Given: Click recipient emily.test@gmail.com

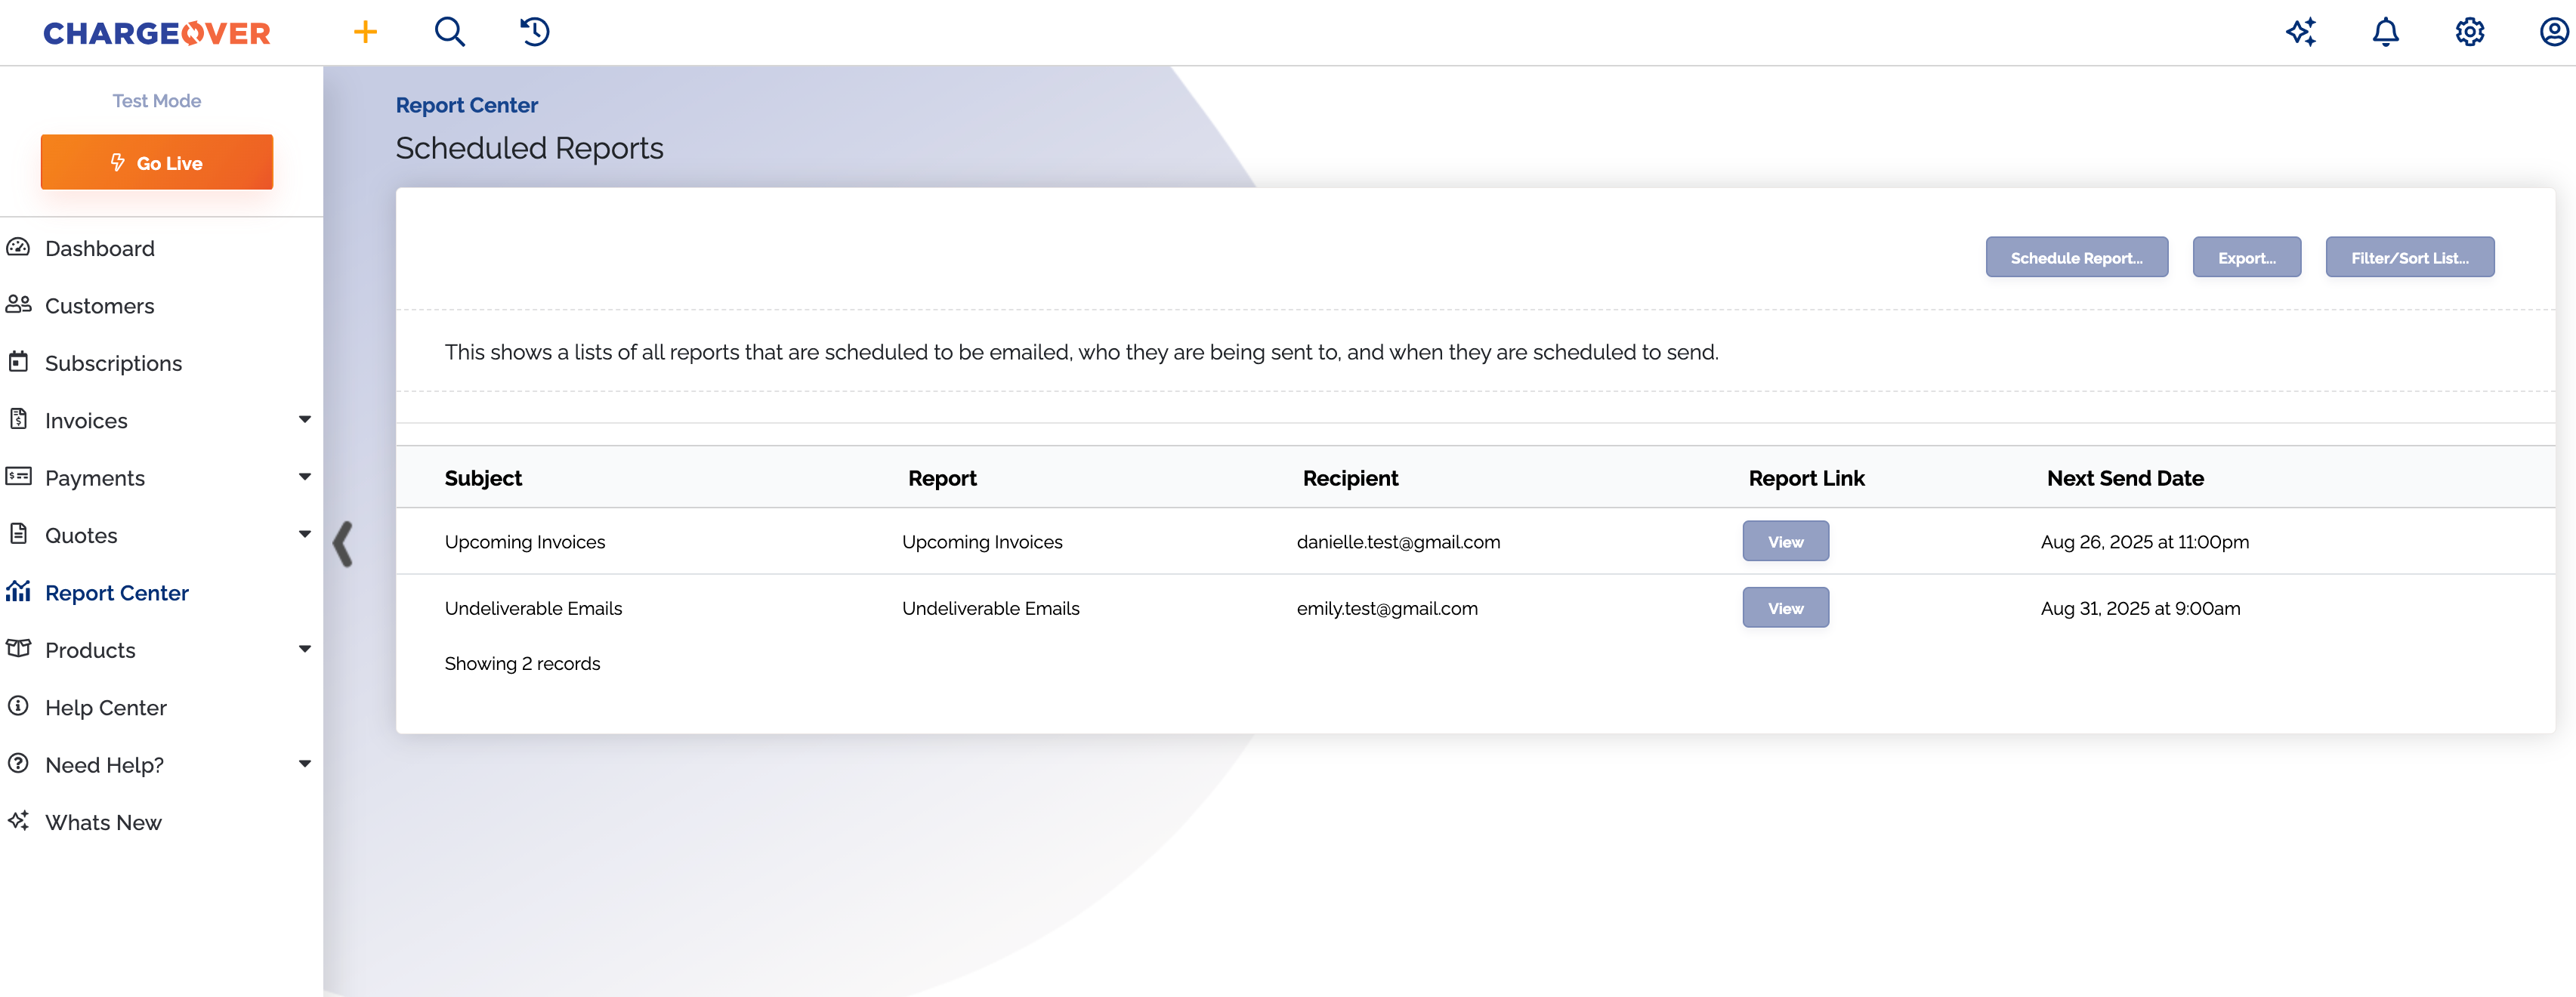Looking at the screenshot, I should (x=1387, y=608).
